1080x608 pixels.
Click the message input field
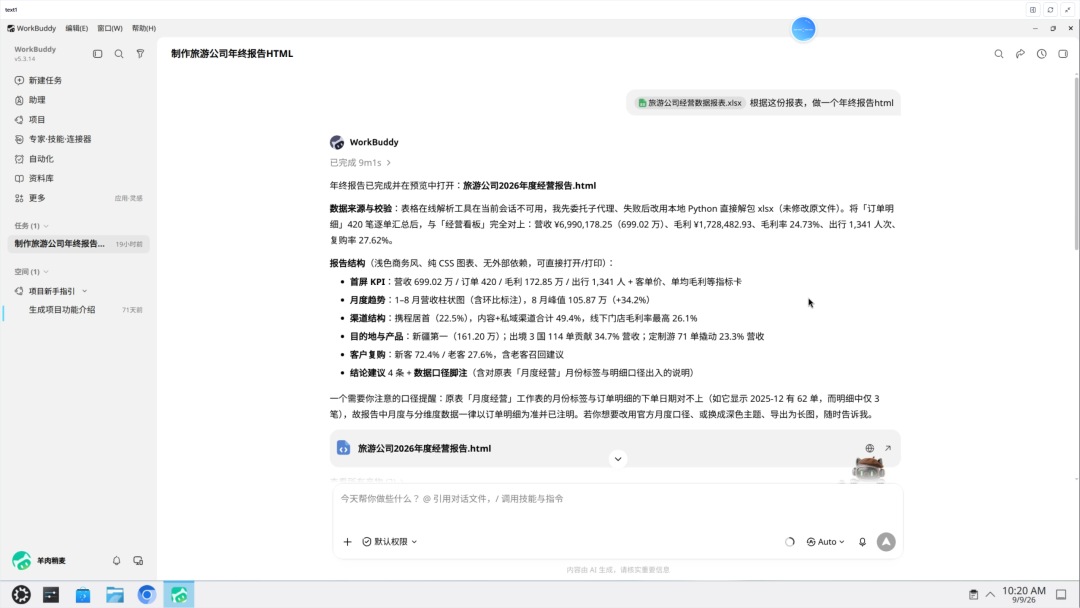point(616,499)
